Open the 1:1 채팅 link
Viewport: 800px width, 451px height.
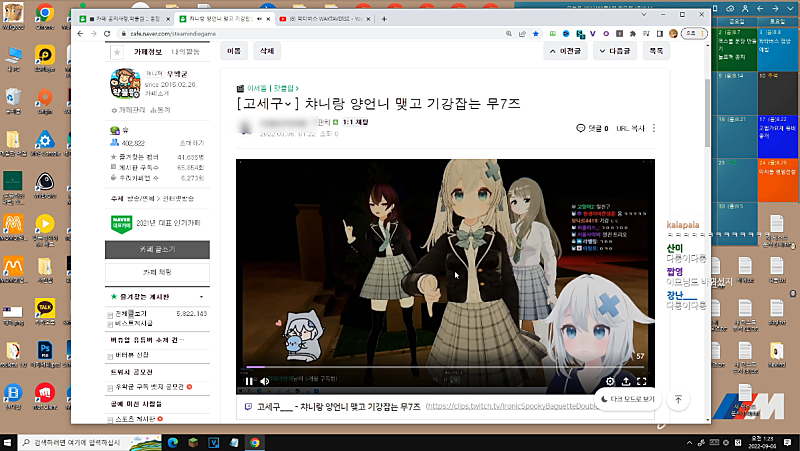(355, 122)
